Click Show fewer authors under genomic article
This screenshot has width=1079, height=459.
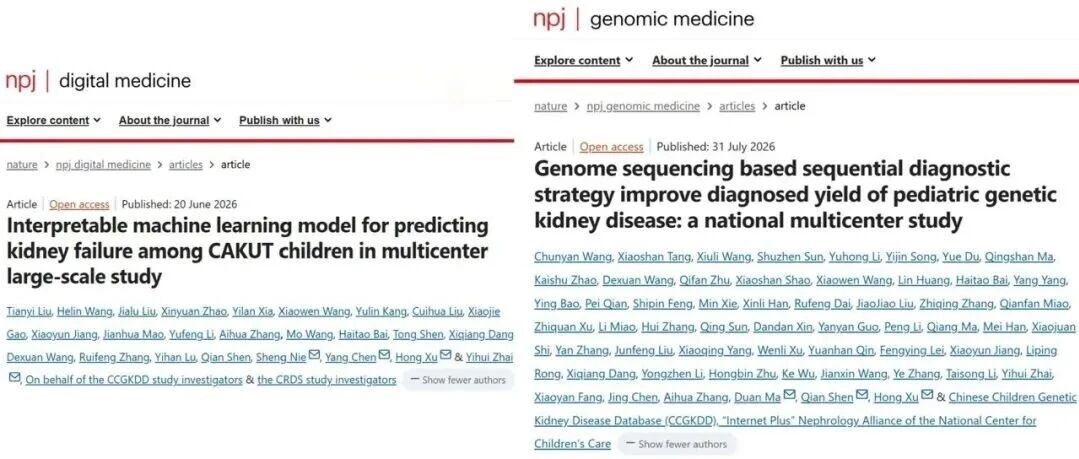pyautogui.click(x=676, y=444)
